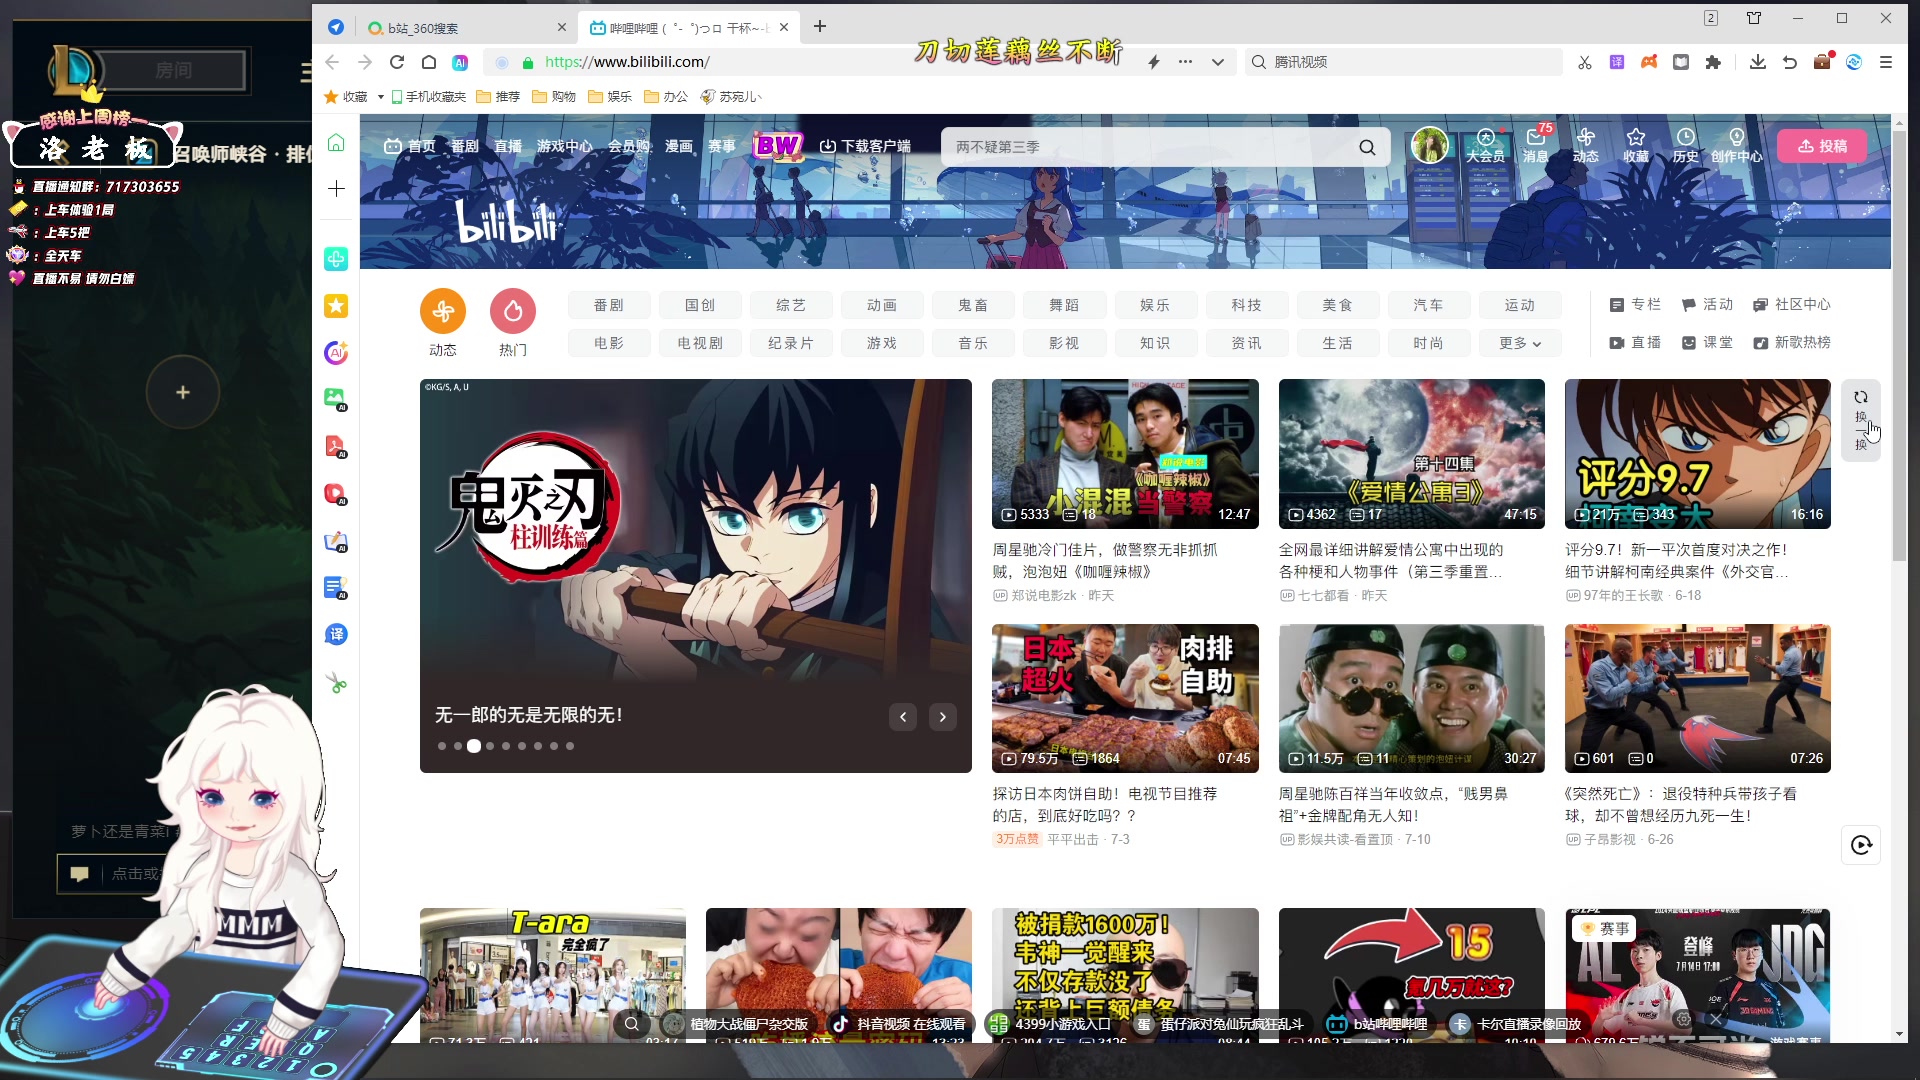
Task: Click the pink 投稿 upload button
Action: pos(1822,146)
